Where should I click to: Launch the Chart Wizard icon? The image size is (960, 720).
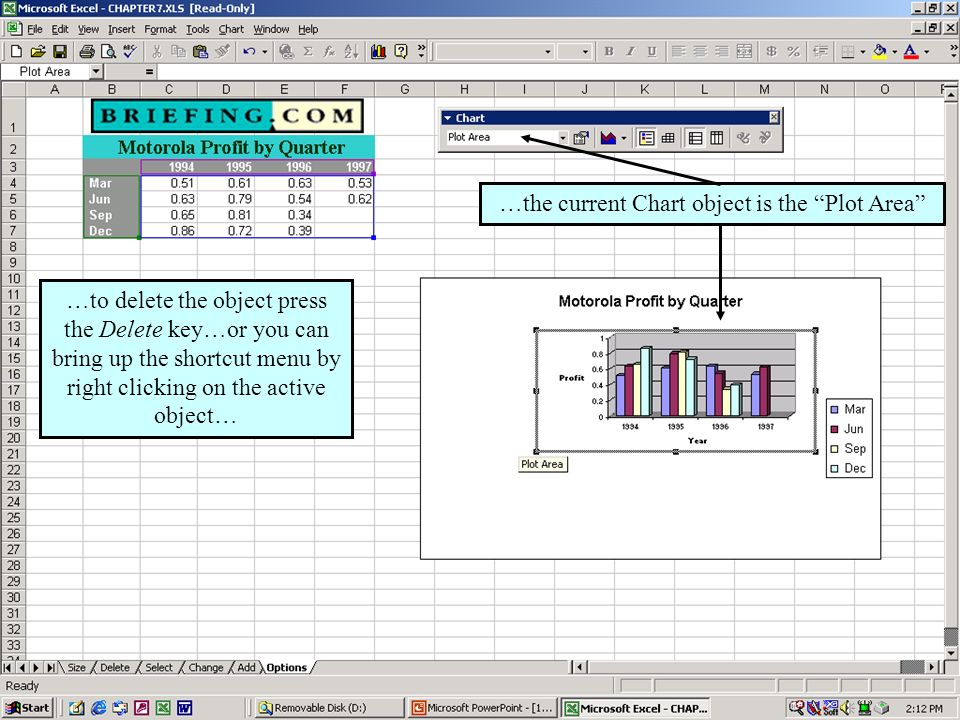tap(378, 51)
